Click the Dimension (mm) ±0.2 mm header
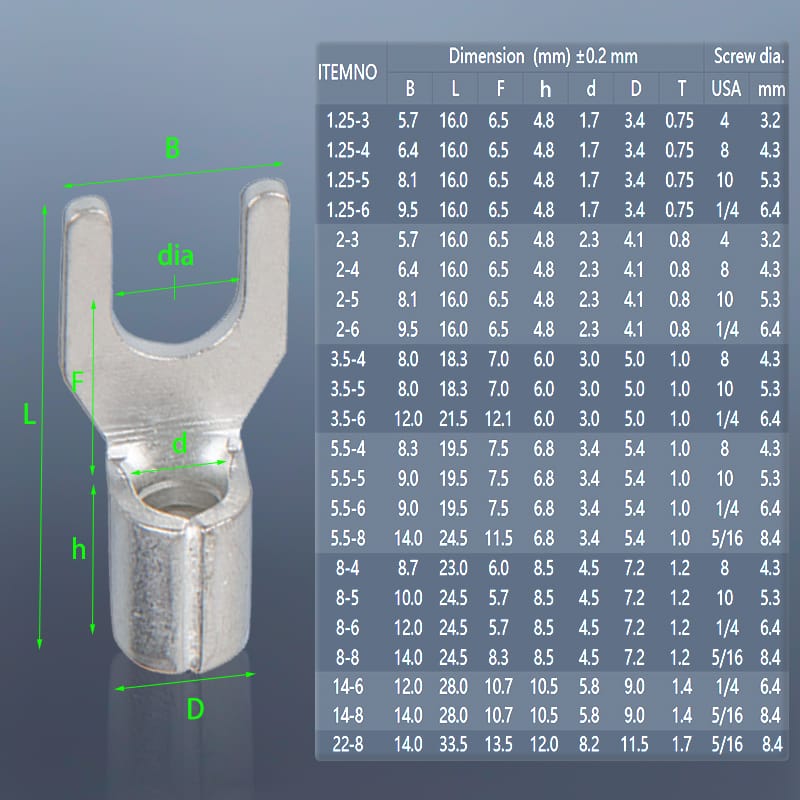 pos(543,56)
